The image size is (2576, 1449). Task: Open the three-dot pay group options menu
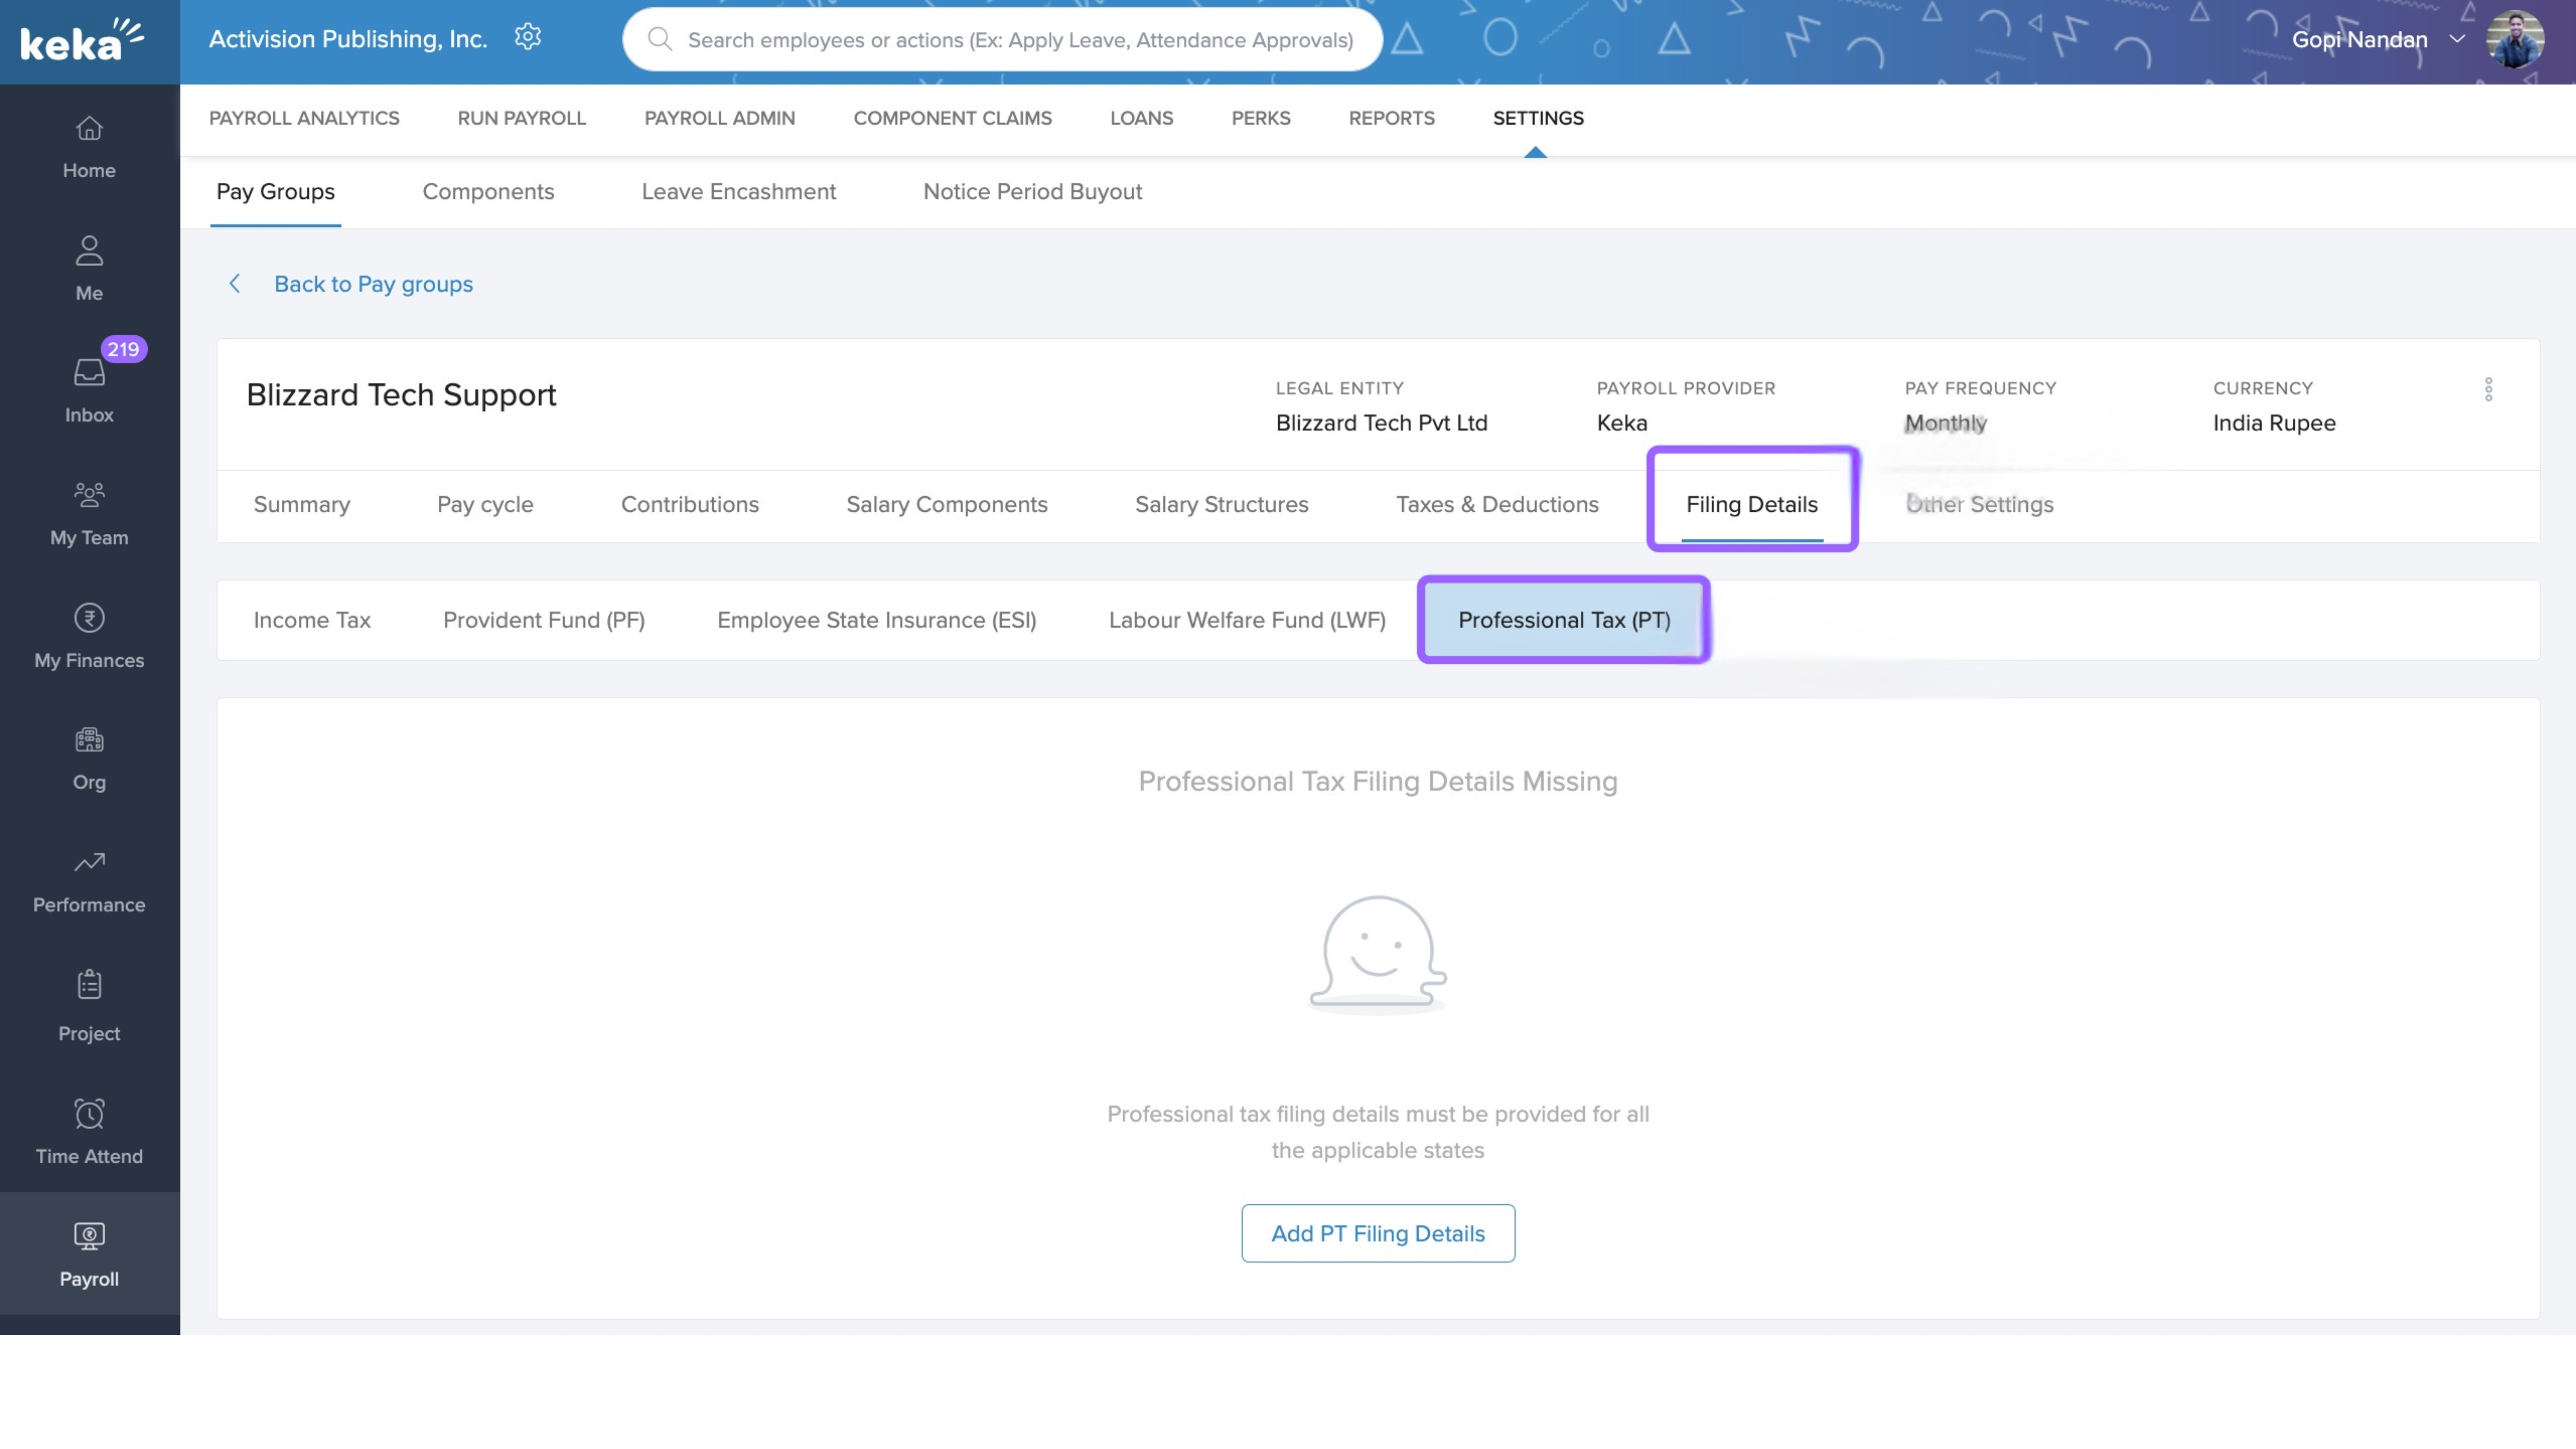pyautogui.click(x=2488, y=389)
